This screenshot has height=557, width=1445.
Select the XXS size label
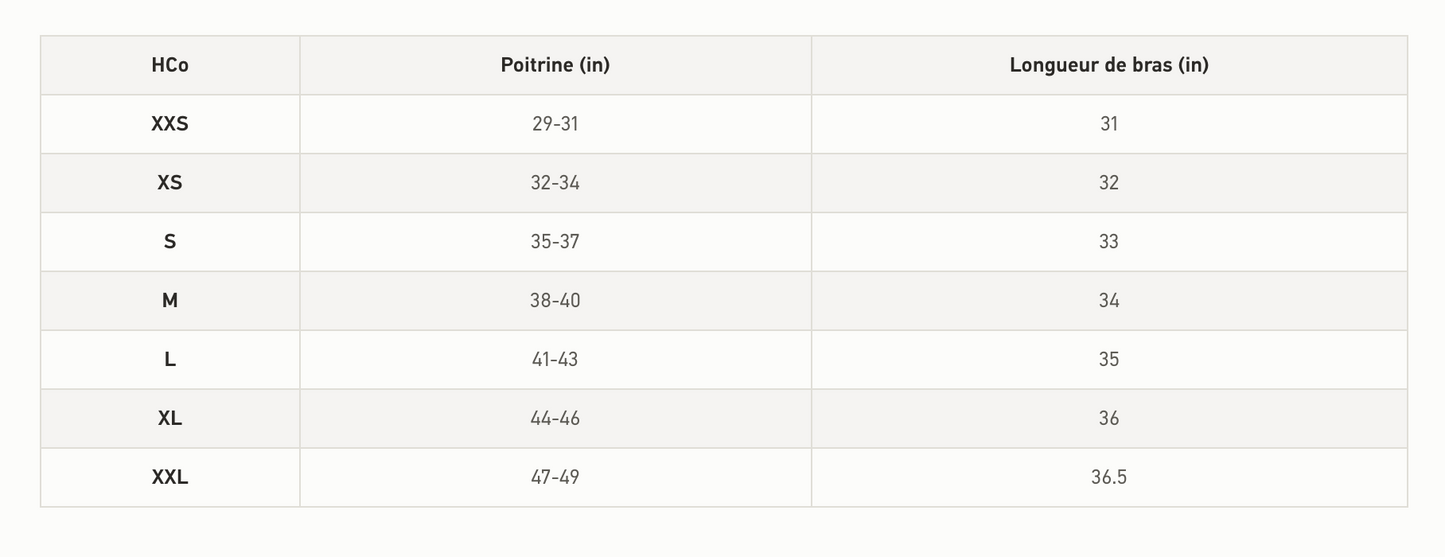(x=170, y=124)
